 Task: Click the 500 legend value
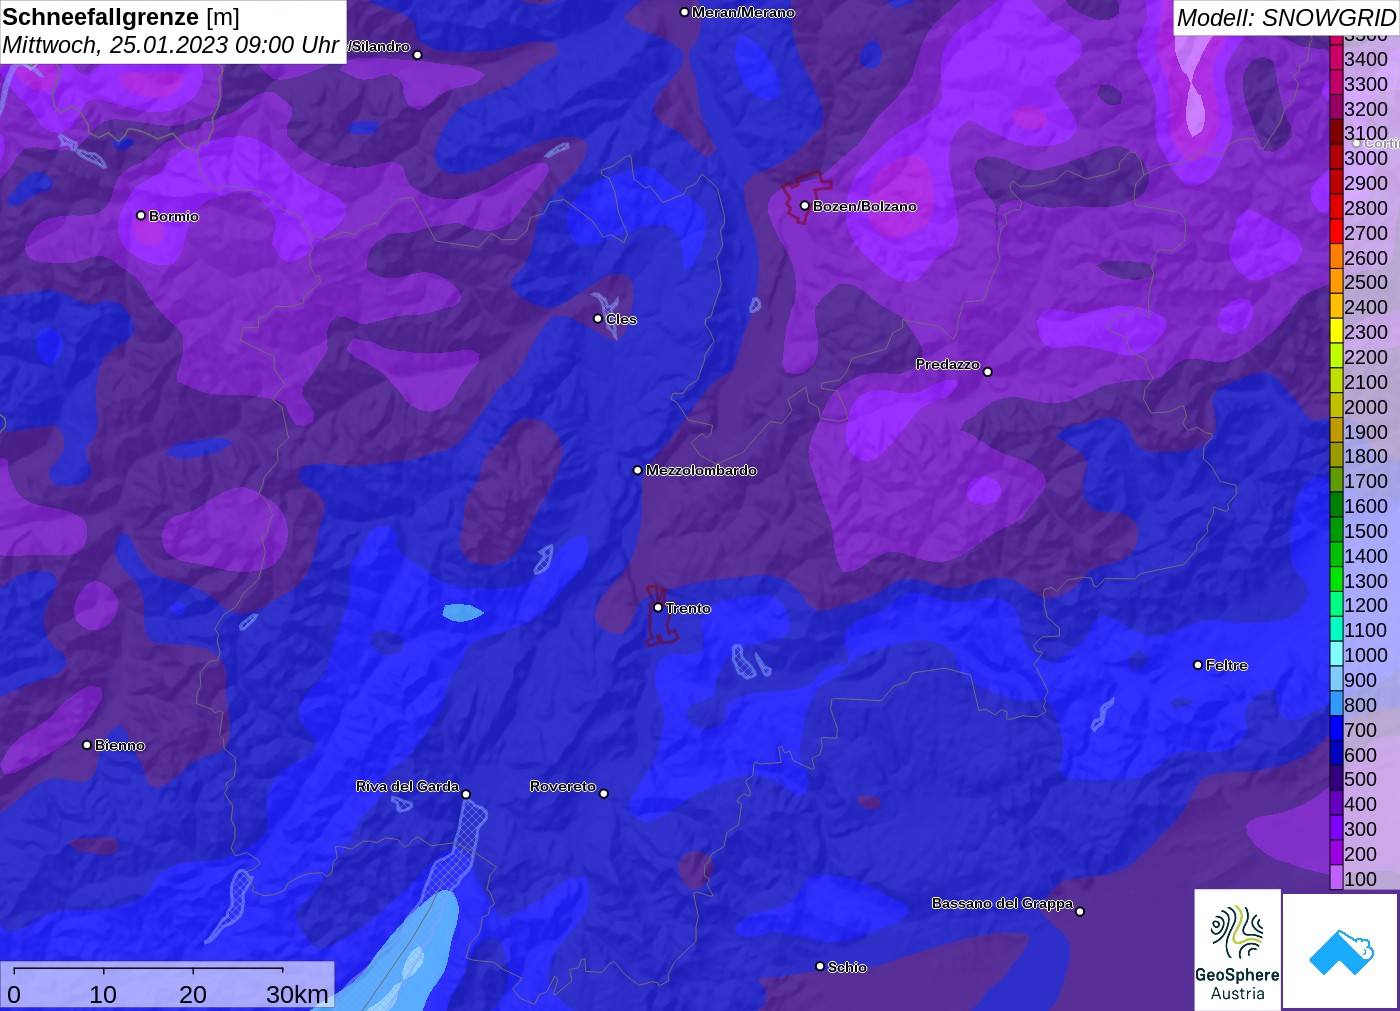click(1360, 779)
